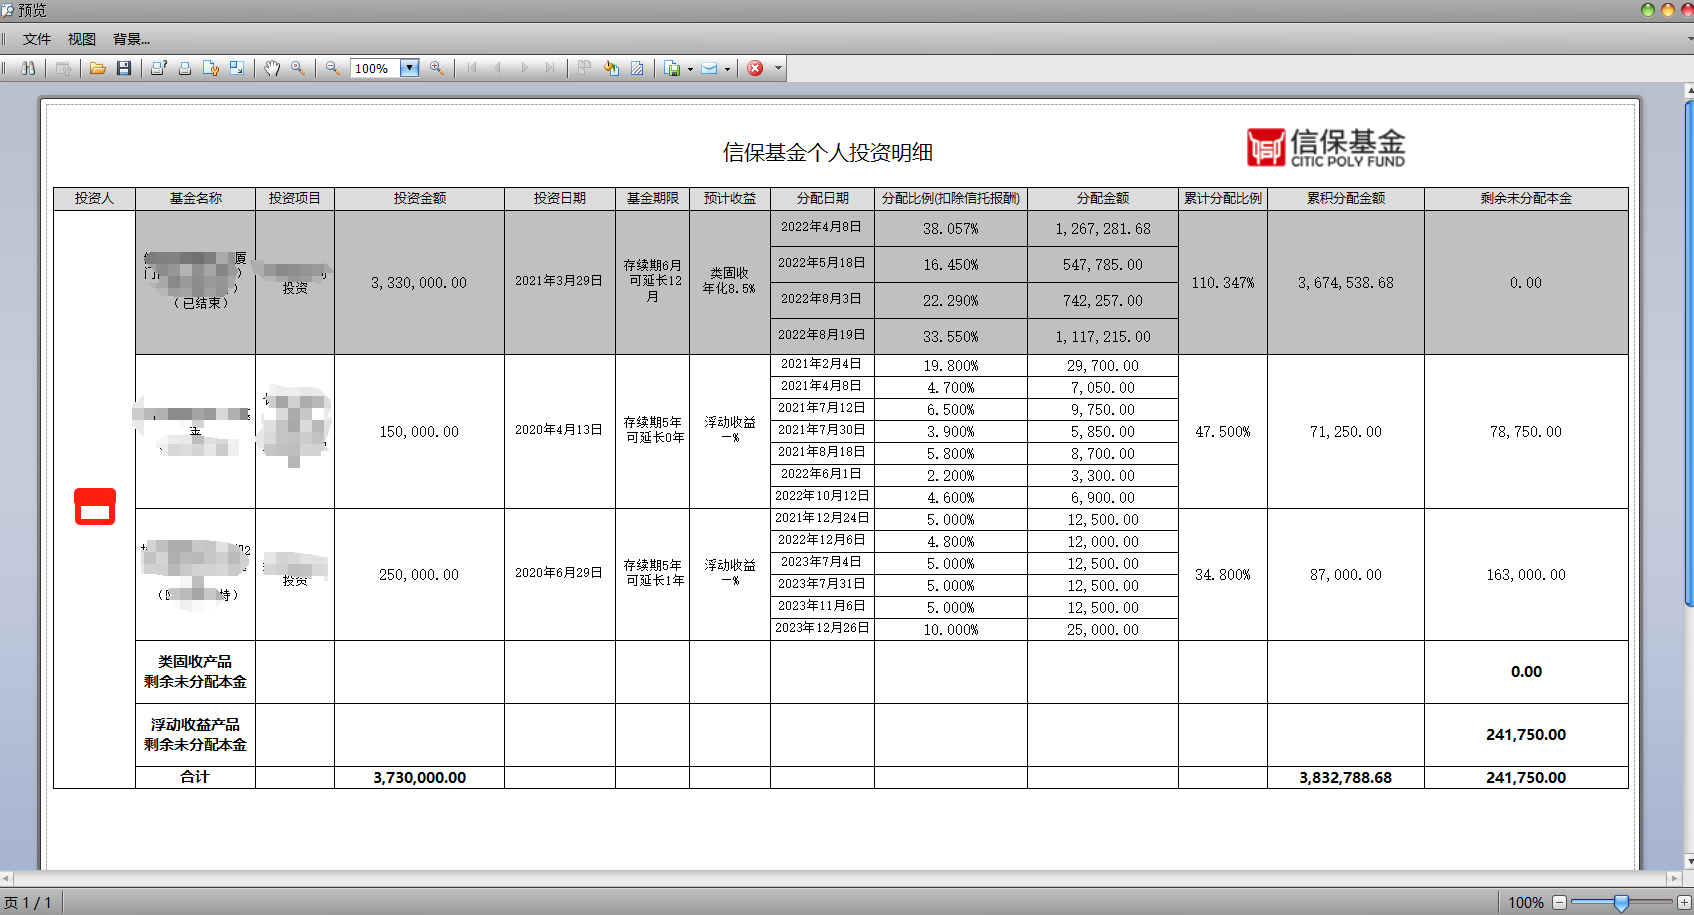Click the vertical scrollbar down arrow

(1689, 861)
